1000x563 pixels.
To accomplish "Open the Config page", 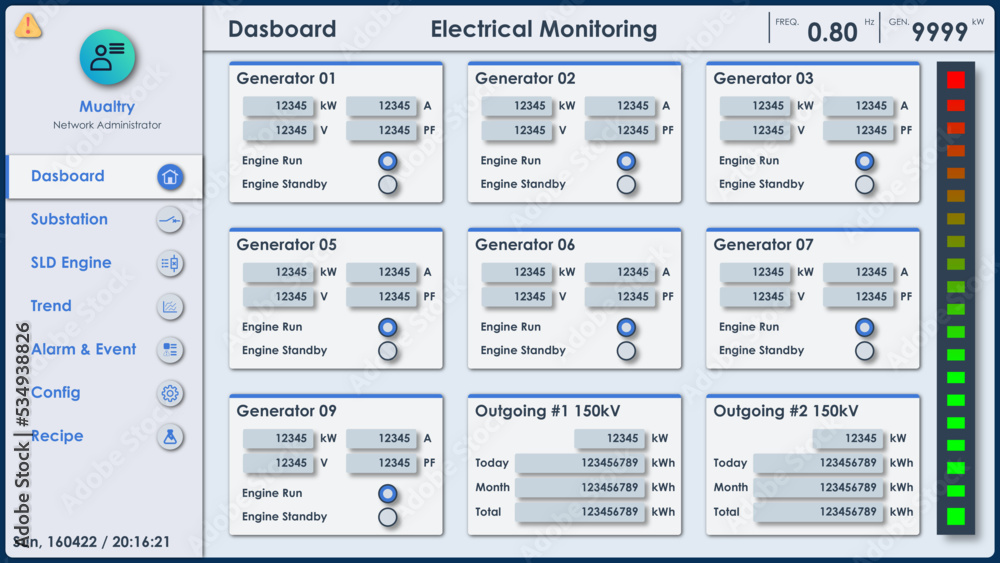I will pyautogui.click(x=55, y=393).
